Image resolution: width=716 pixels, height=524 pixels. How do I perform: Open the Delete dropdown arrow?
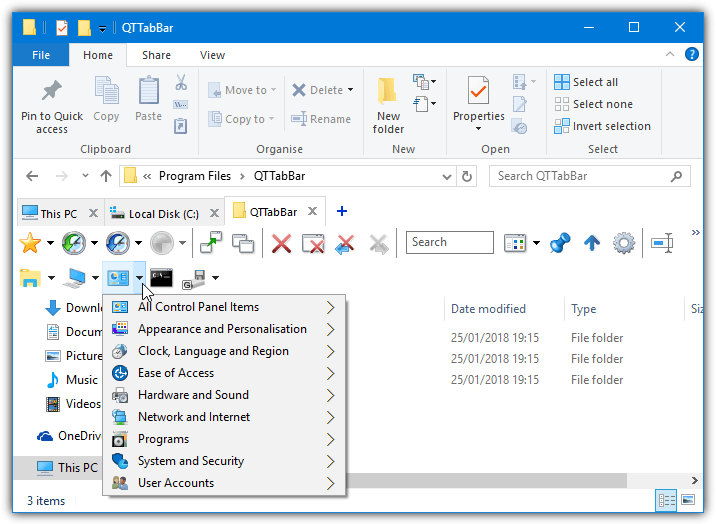click(350, 89)
